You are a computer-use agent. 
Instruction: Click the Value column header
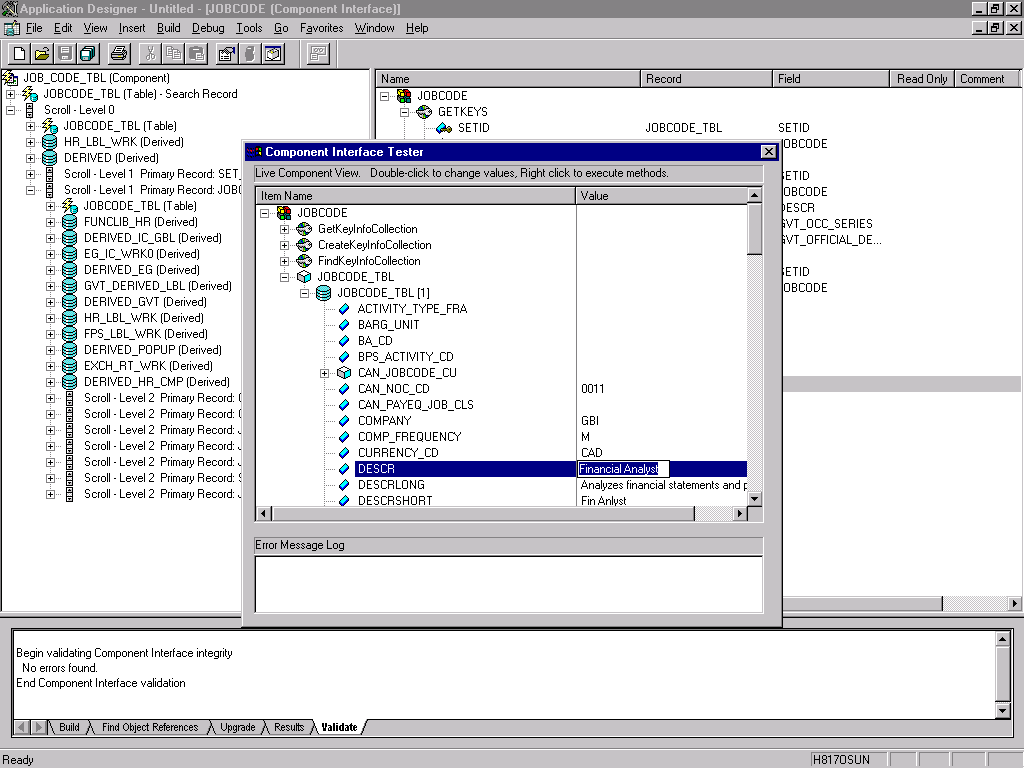point(661,196)
